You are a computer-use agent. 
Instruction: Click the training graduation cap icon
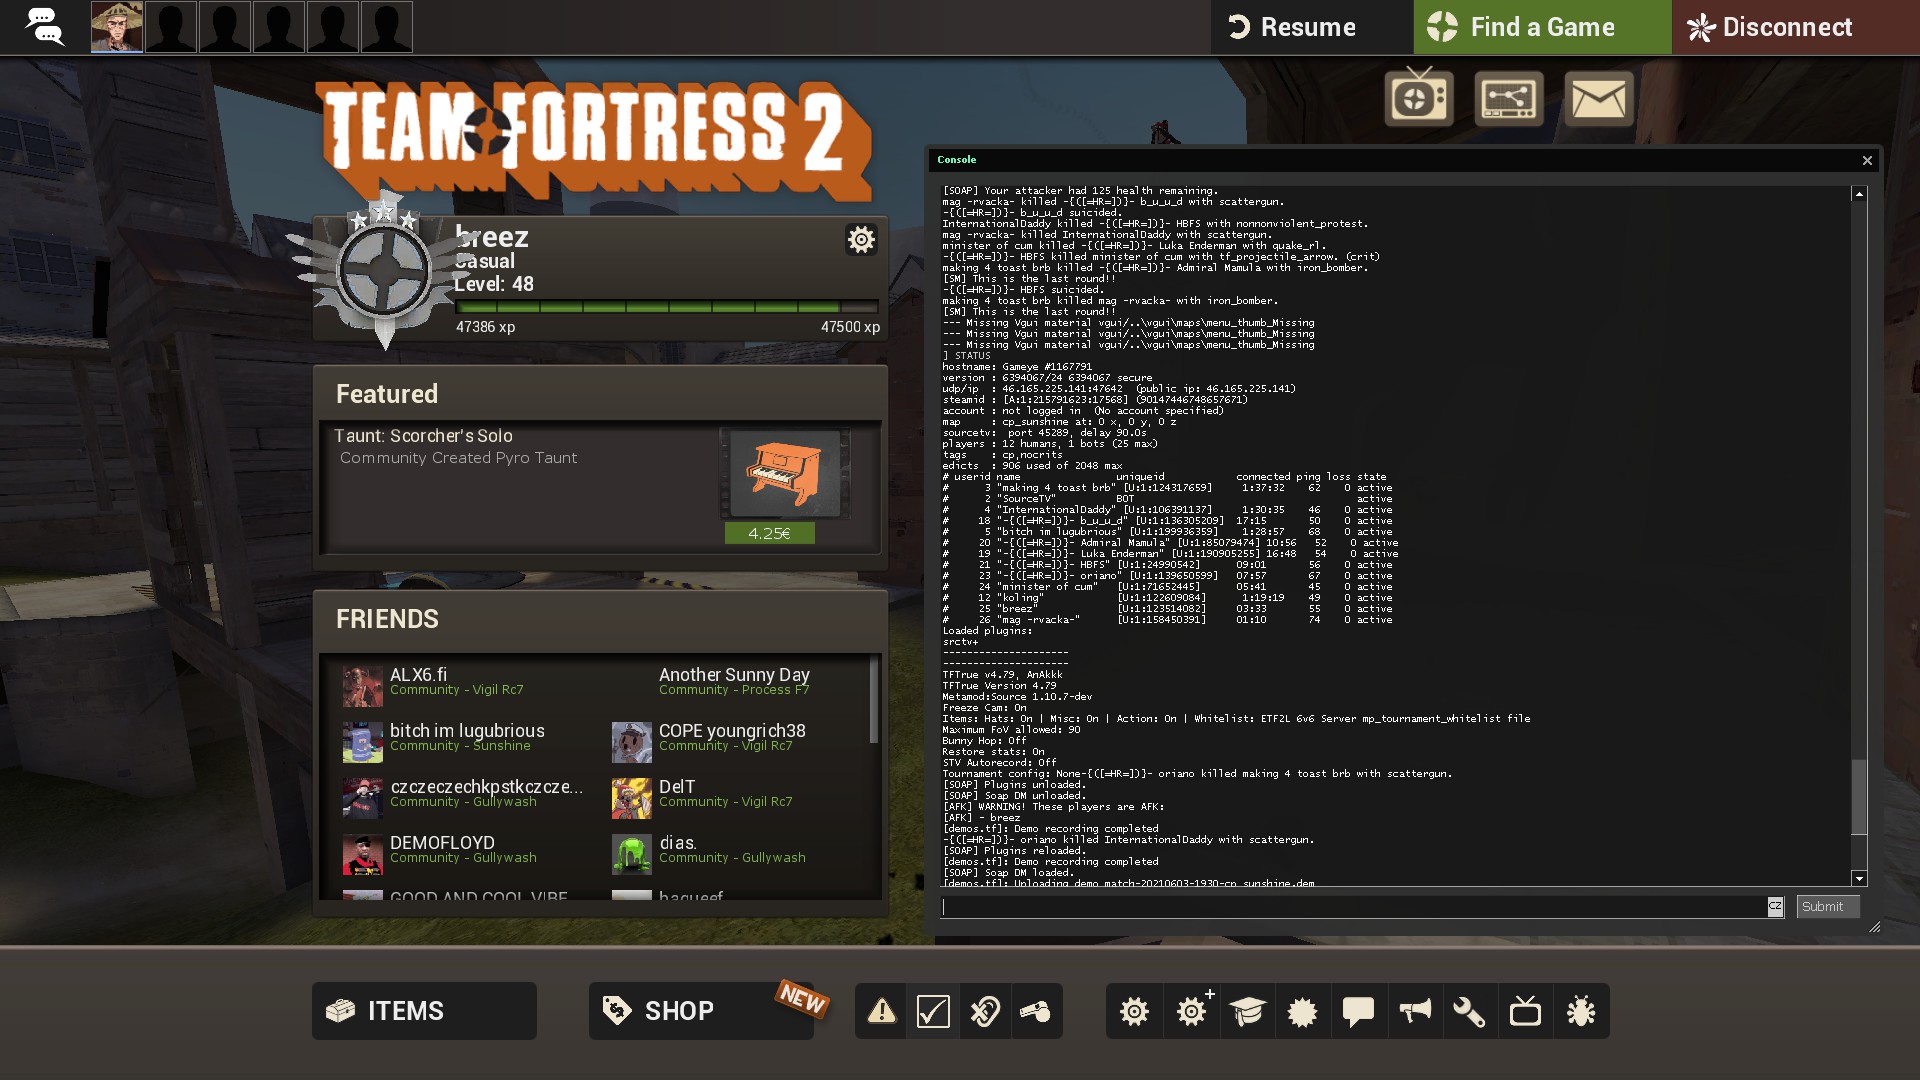1247,1011
